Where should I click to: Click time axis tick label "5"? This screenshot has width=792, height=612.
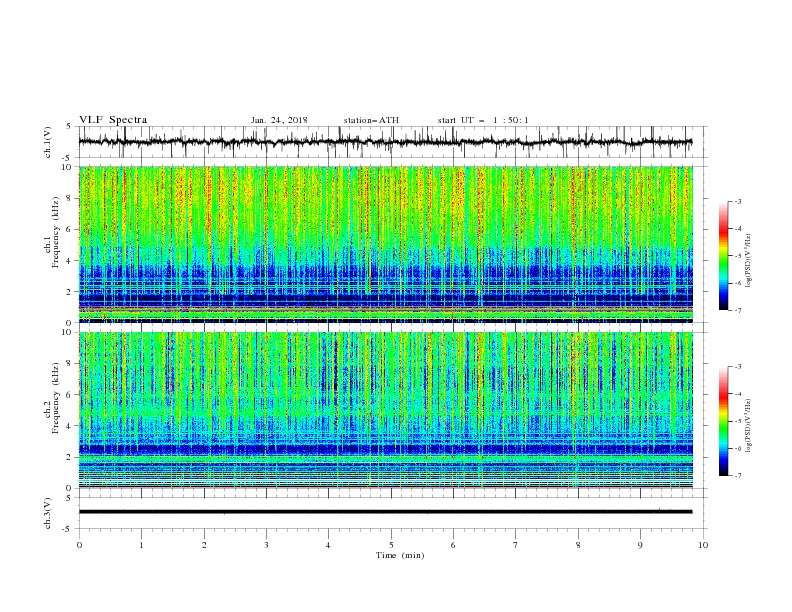[x=391, y=545]
